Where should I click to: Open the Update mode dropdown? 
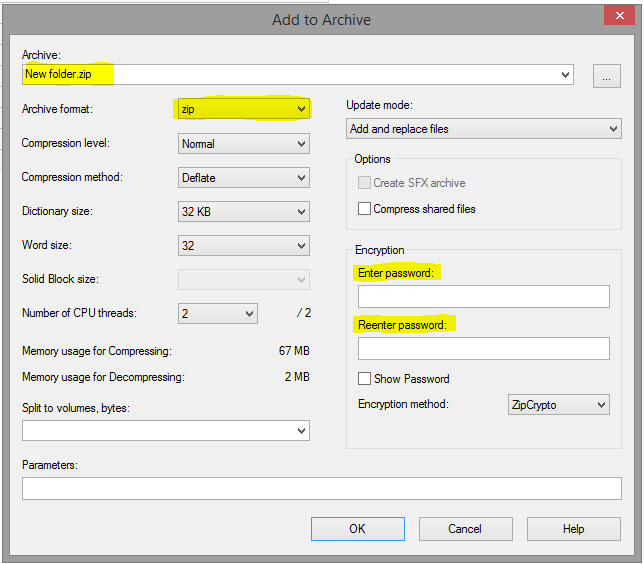[484, 129]
